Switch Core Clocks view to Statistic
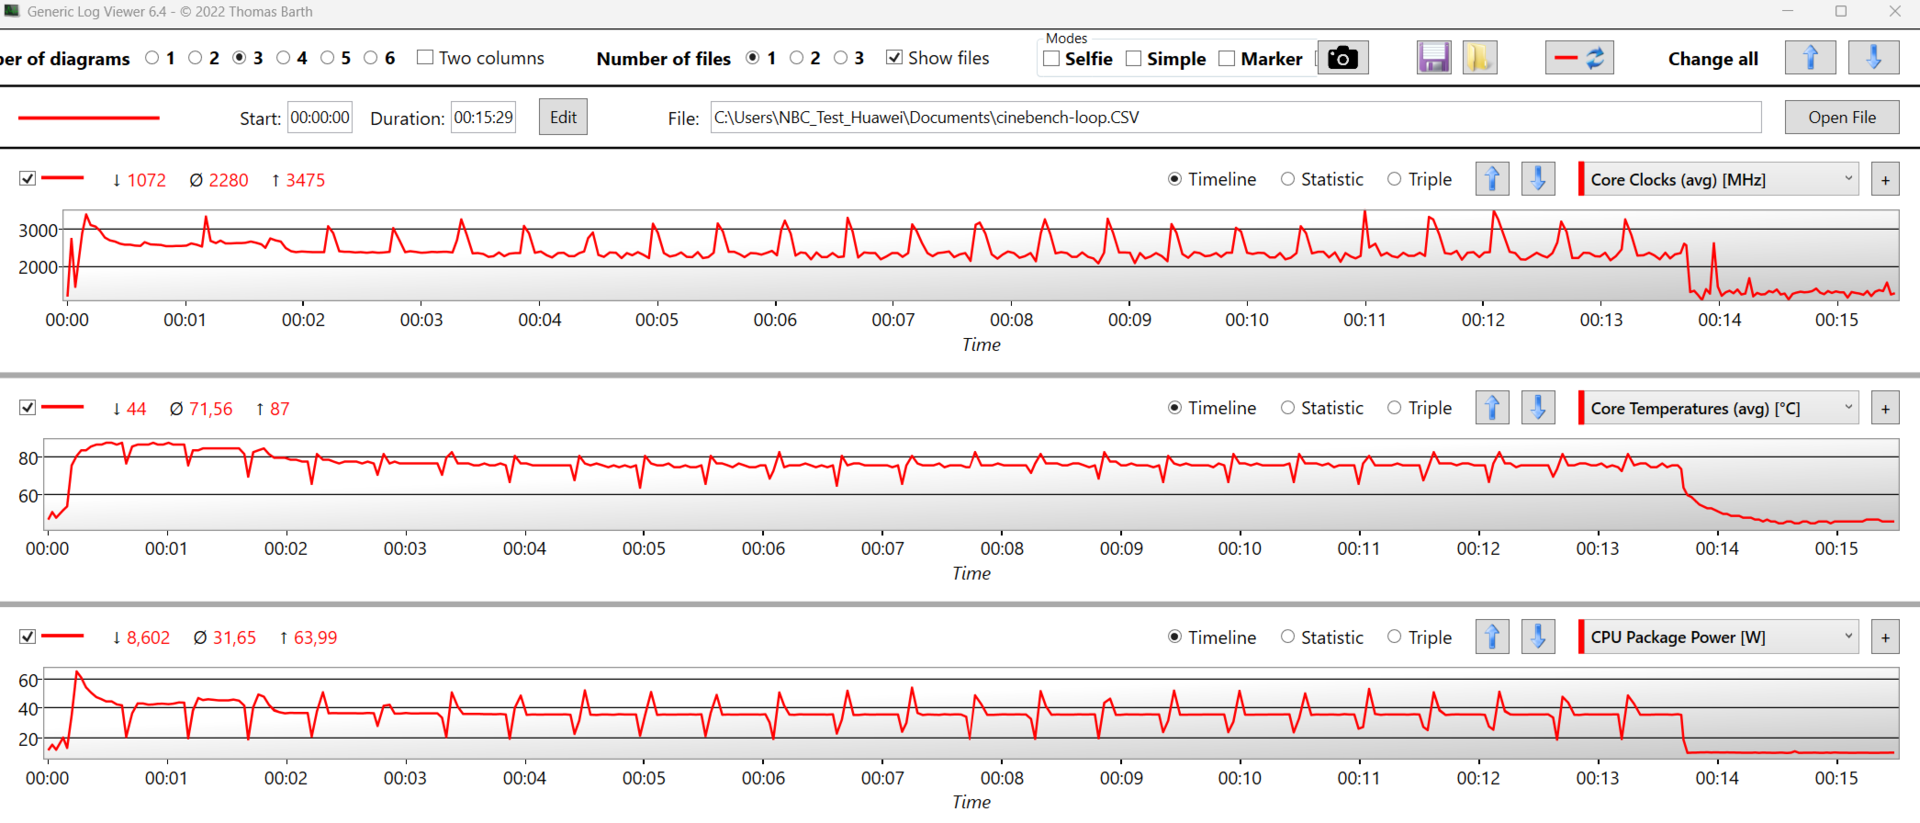Image resolution: width=1920 pixels, height=823 pixels. tap(1288, 180)
